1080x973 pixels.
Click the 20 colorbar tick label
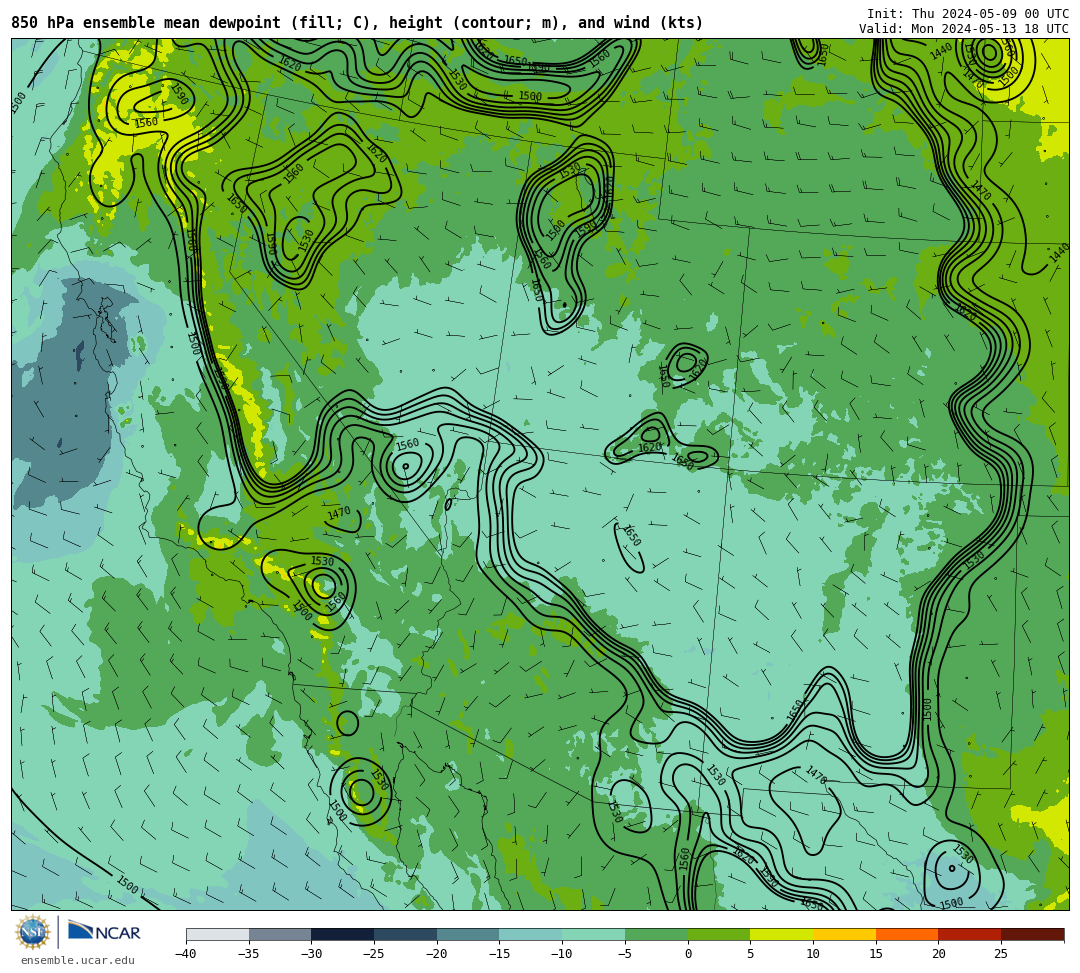(x=939, y=954)
